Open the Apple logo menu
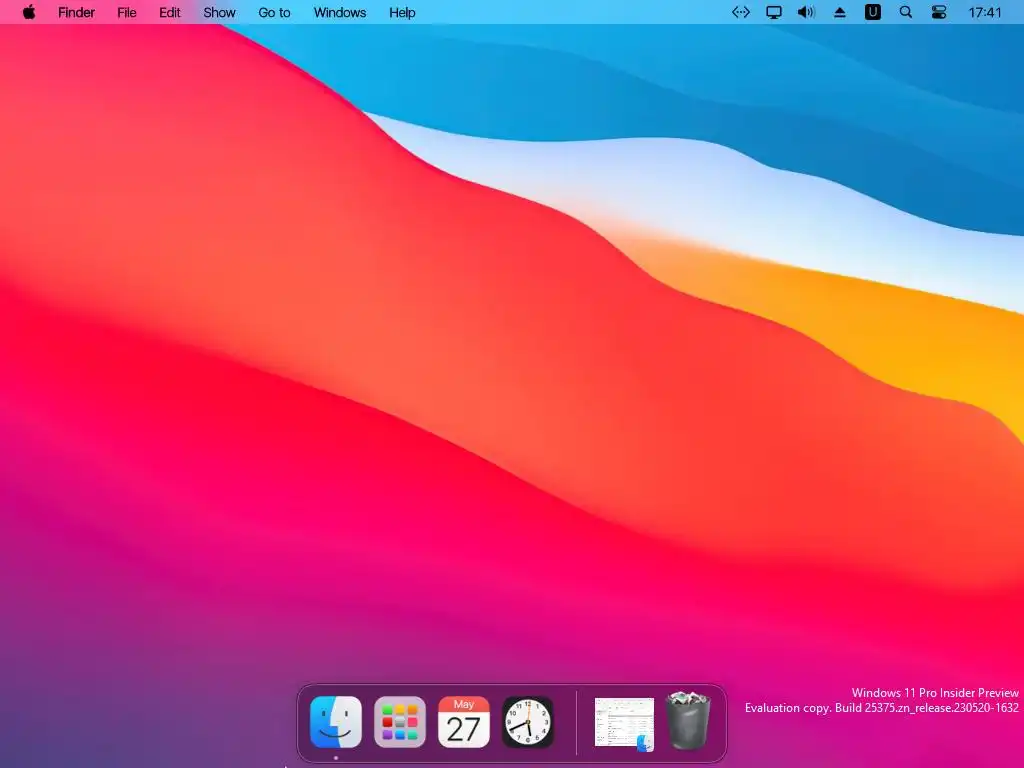The height and width of the screenshot is (768, 1024). [x=29, y=12]
